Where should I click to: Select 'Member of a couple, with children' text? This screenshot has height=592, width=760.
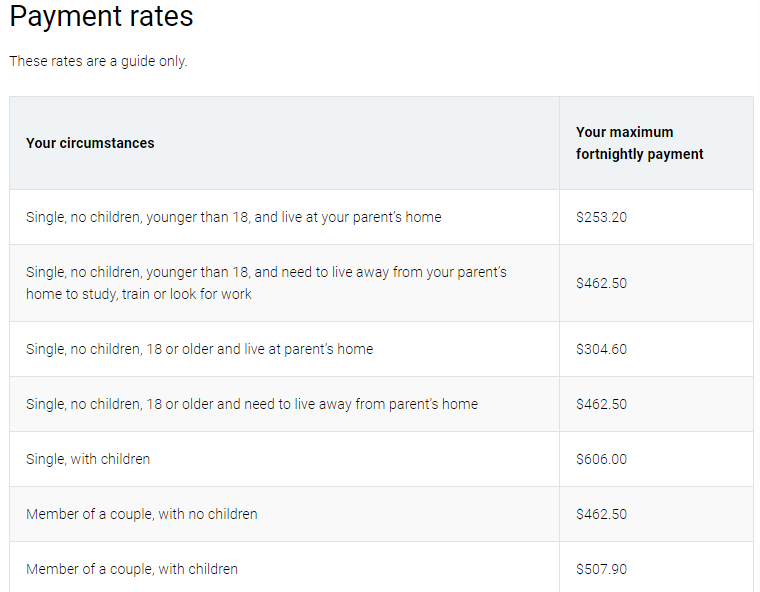pos(132,569)
